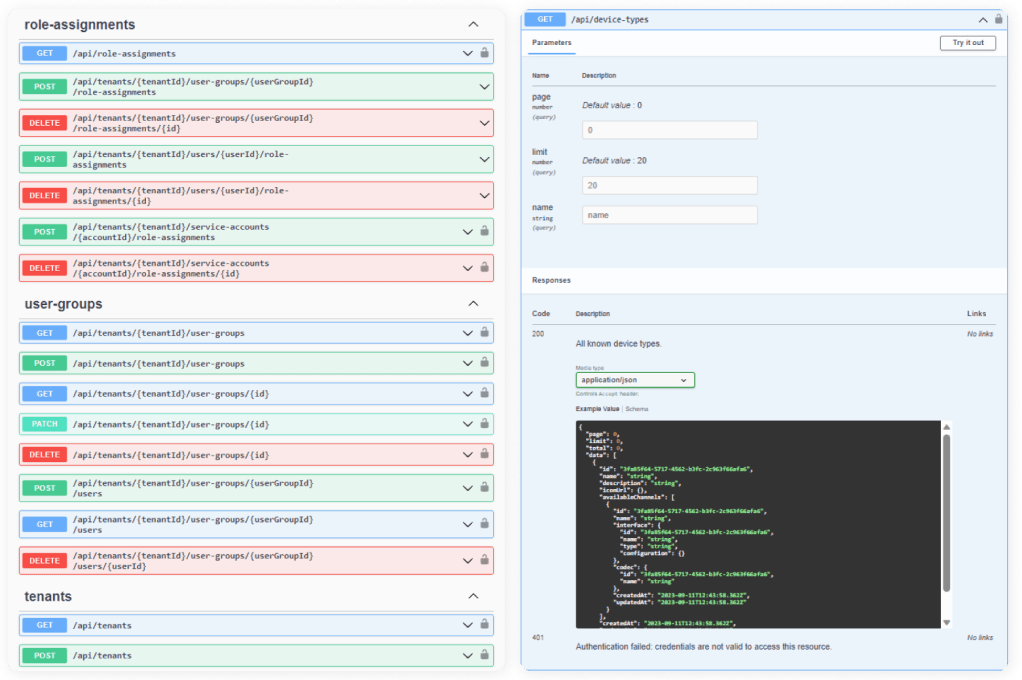
Task: Click lock icon on POST user-groups/{userGroupId}/users row
Action: click(x=484, y=488)
